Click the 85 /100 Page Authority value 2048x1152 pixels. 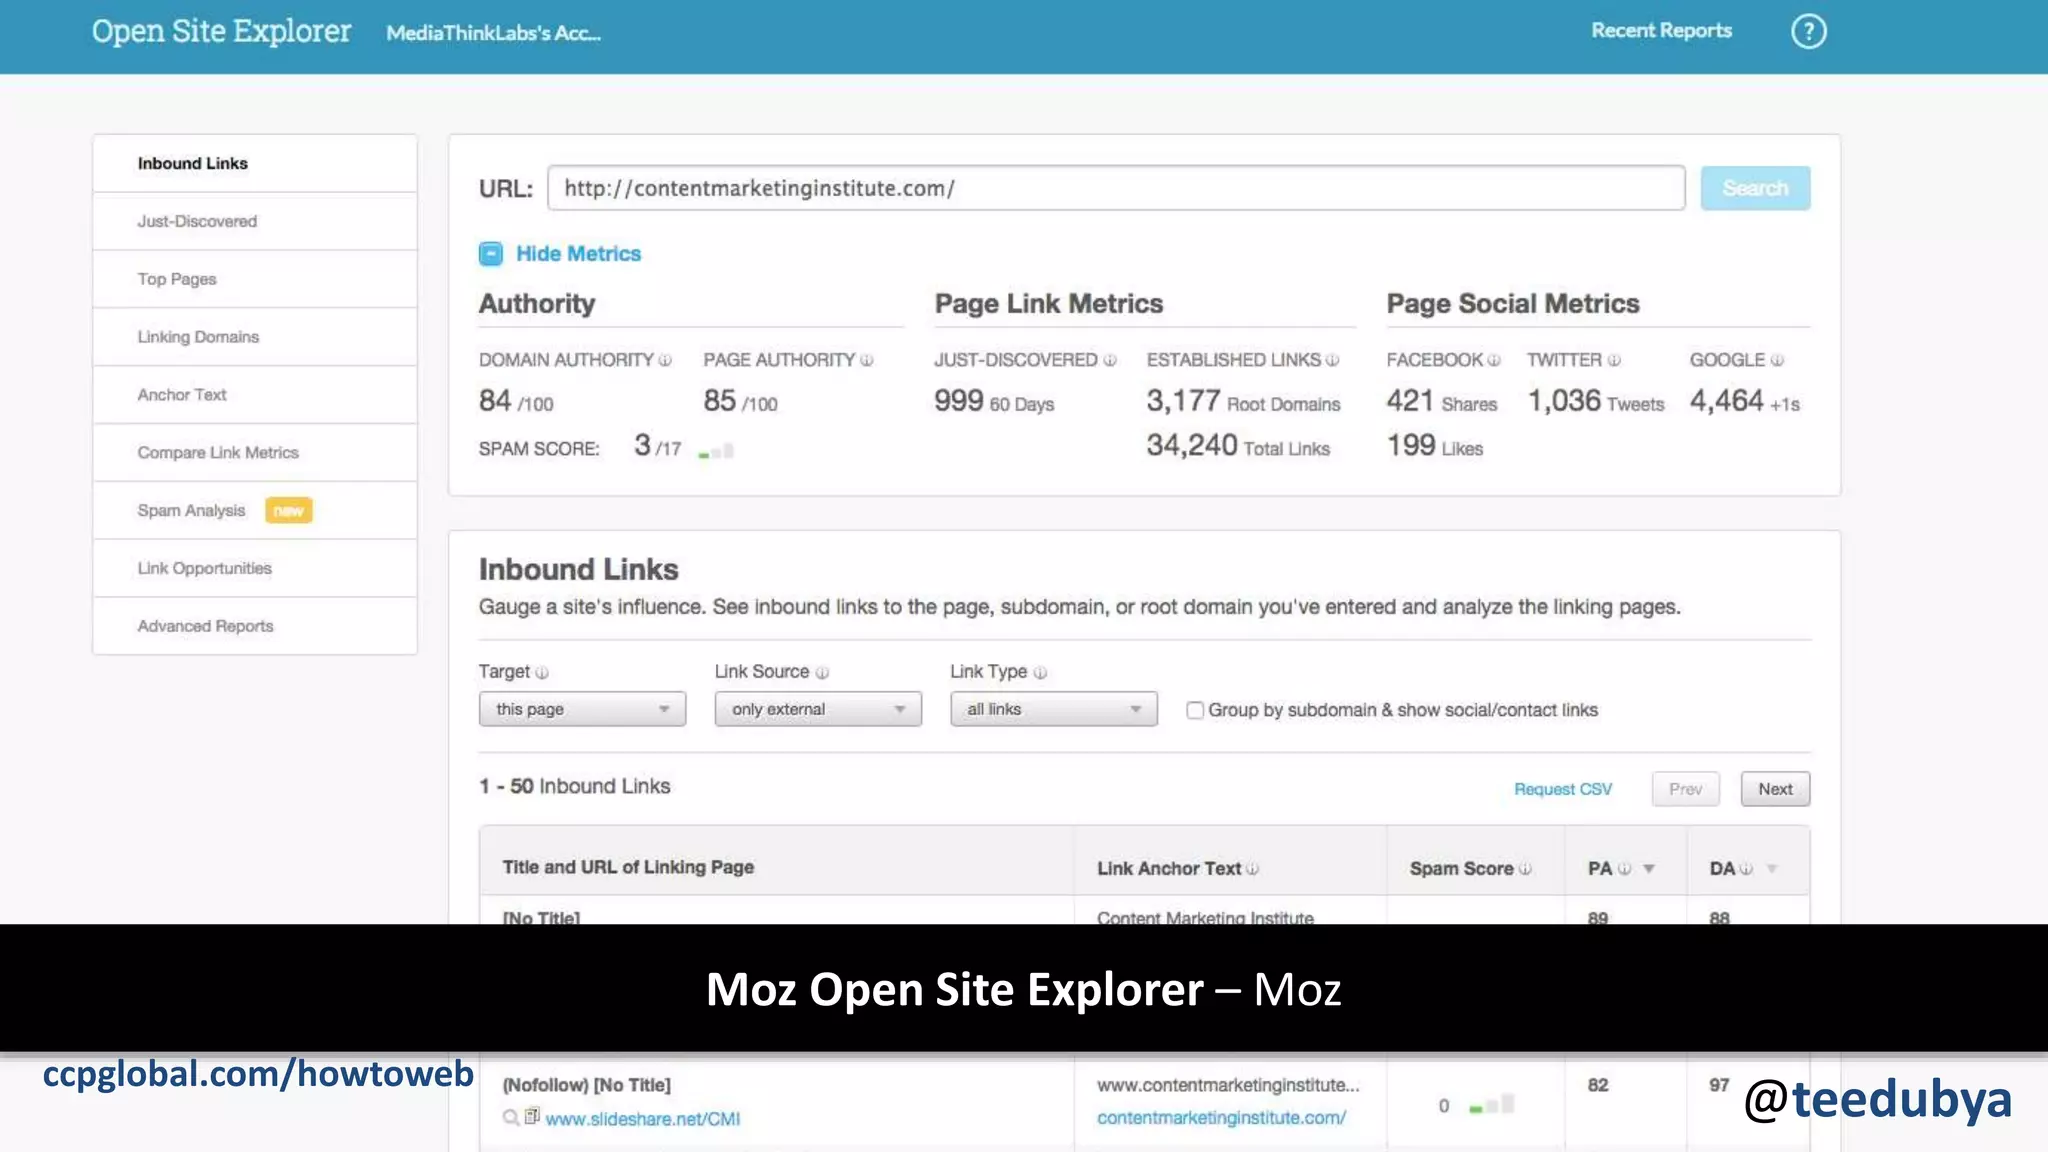tap(740, 402)
